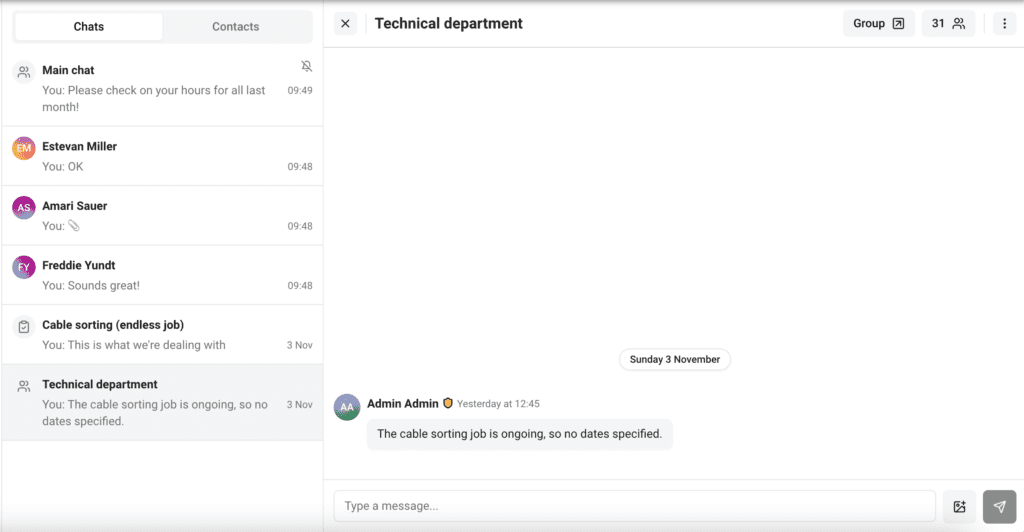Image resolution: width=1024 pixels, height=532 pixels.
Task: Close the Technical department chat panel
Action: point(345,24)
